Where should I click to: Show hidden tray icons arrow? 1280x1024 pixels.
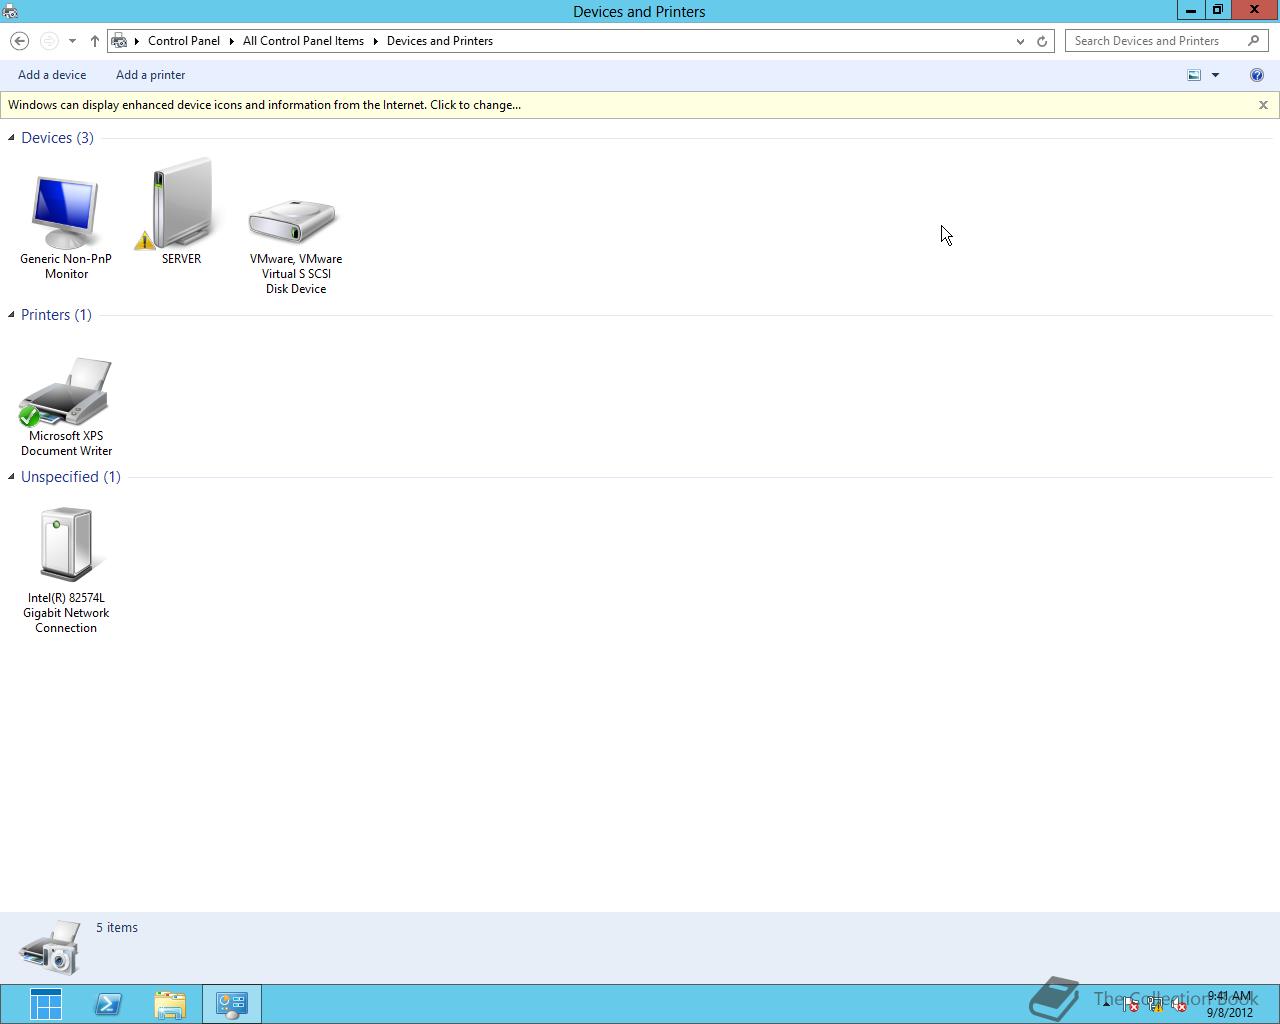(x=1106, y=1006)
